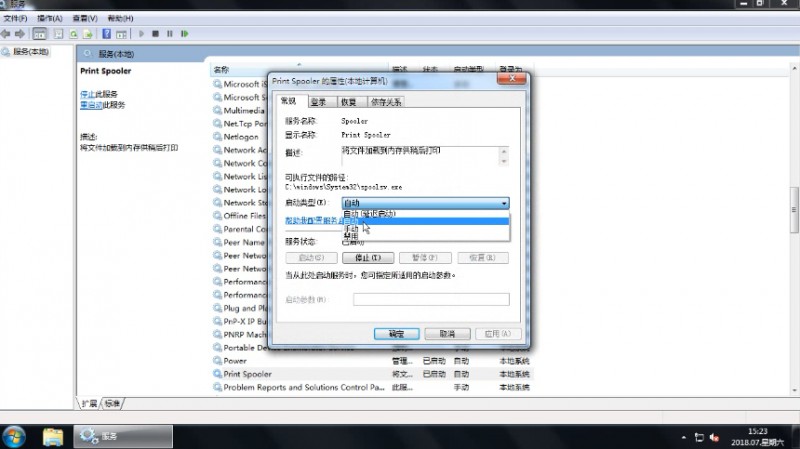Toggle the show/hide action pane icon
Screen dimensions: 800x449
tap(121, 34)
